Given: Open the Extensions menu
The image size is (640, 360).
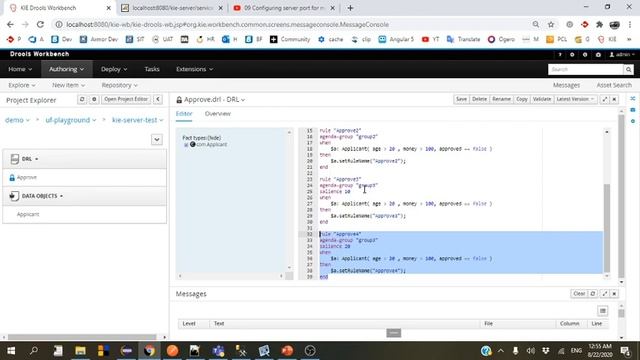Looking at the screenshot, I should 194,69.
